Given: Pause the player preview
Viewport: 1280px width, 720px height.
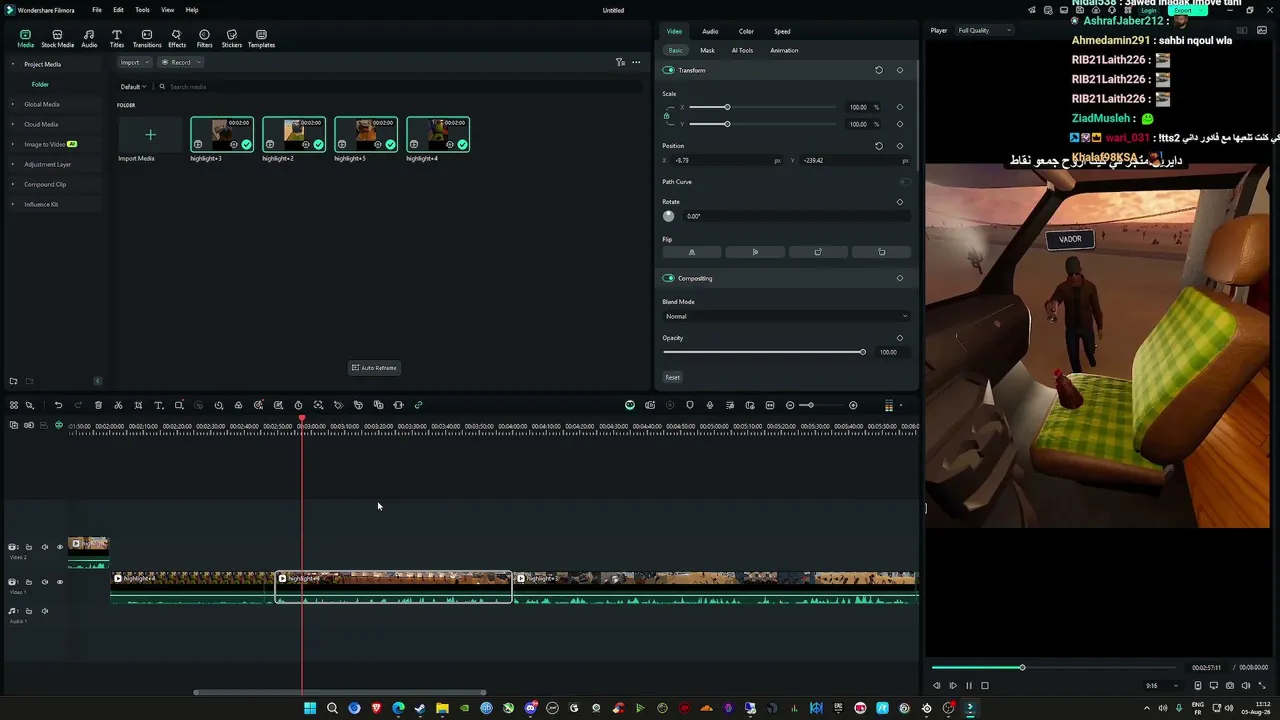Looking at the screenshot, I should pyautogui.click(x=968, y=686).
